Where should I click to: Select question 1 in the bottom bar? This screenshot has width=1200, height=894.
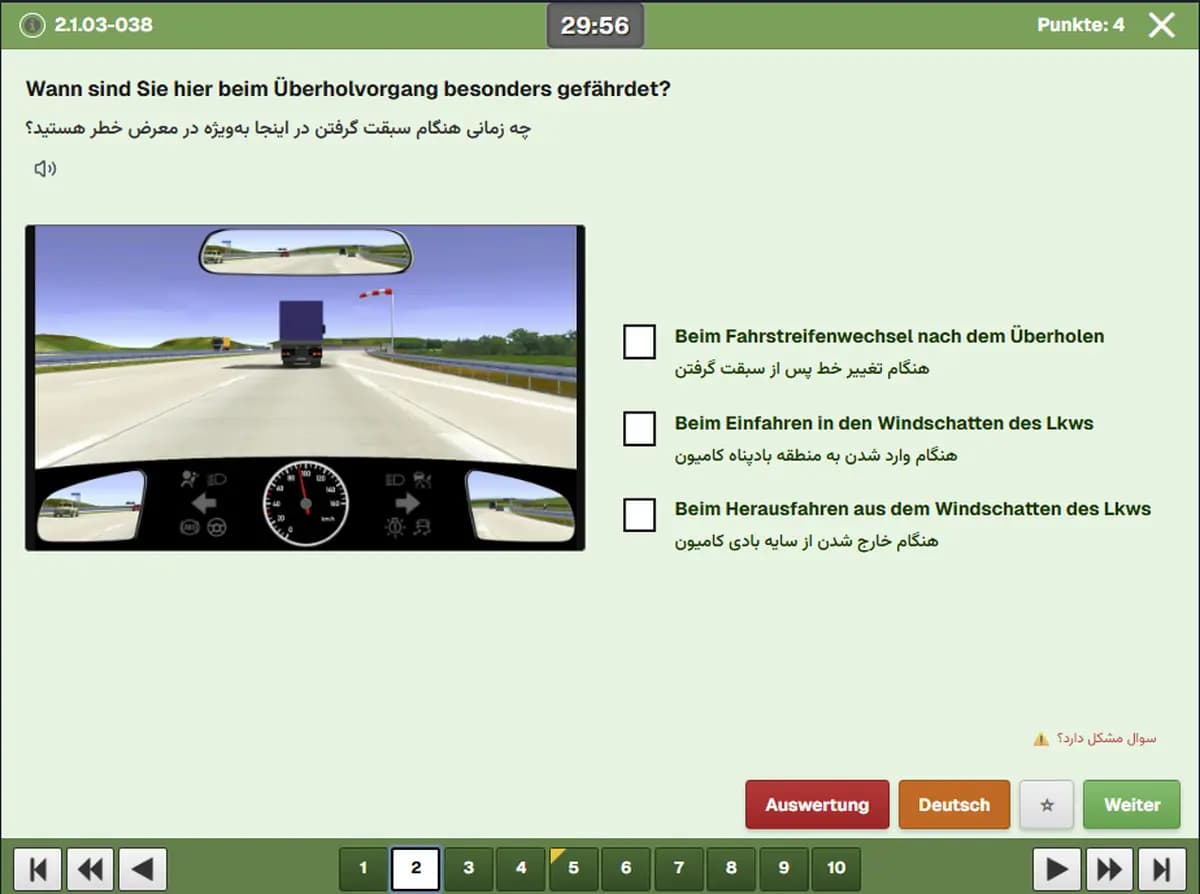tap(363, 868)
